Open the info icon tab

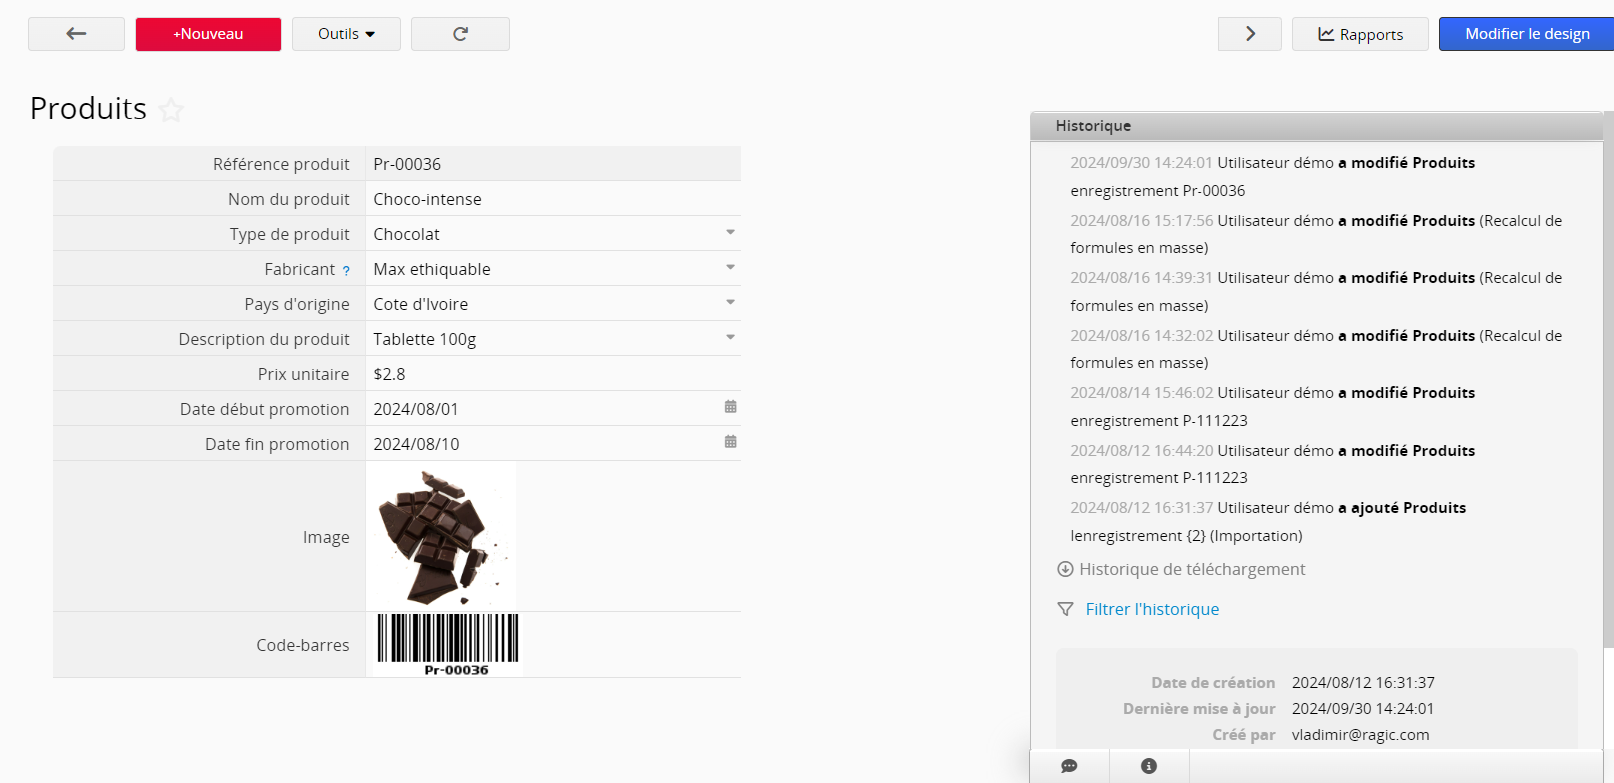[x=1149, y=766]
